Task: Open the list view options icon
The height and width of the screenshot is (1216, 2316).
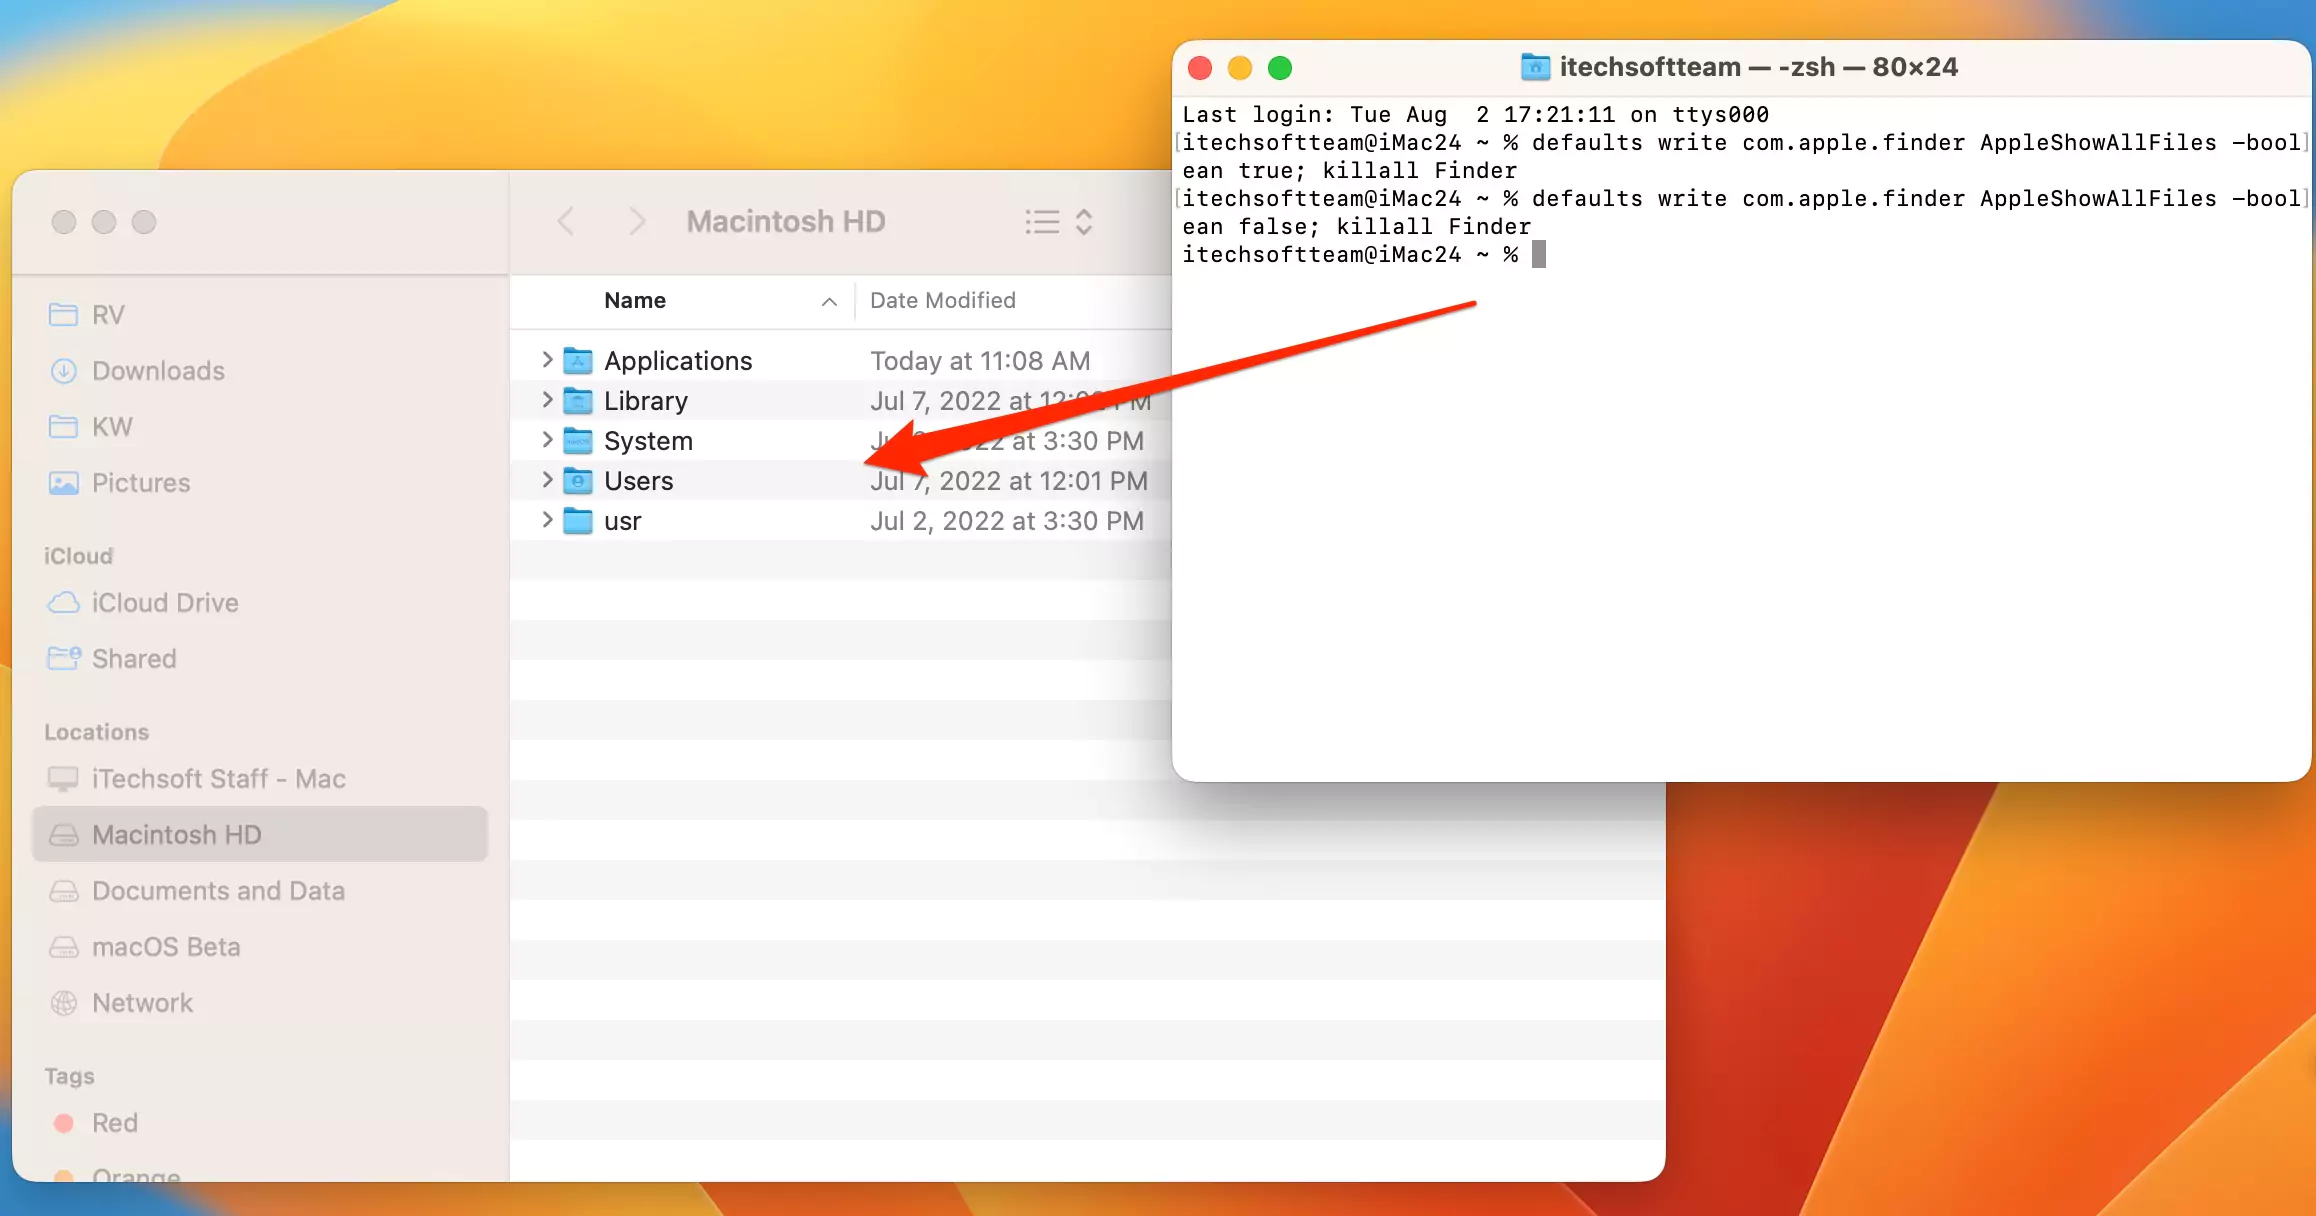Action: point(1042,221)
